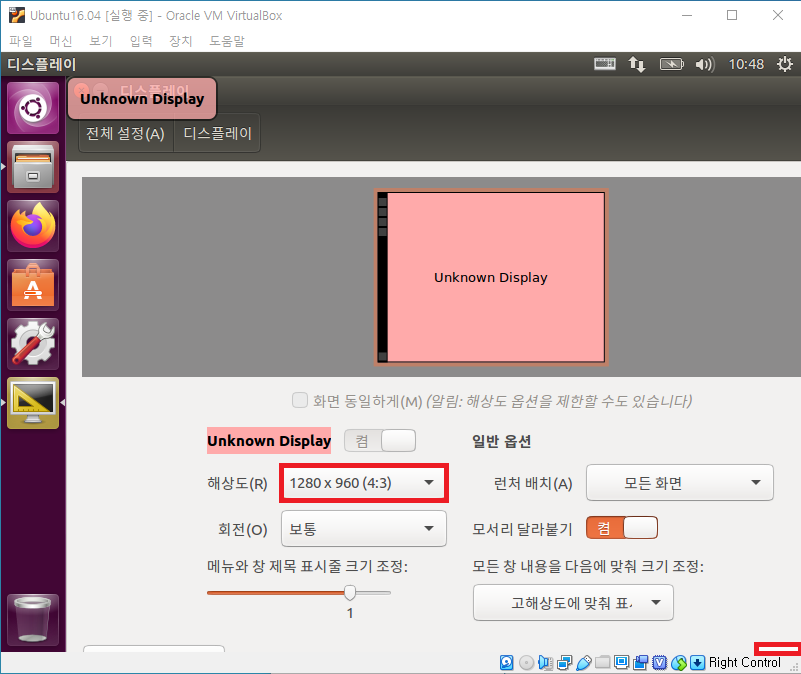
Task: Toggle the Unknown Display on/off switch
Action: point(380,440)
